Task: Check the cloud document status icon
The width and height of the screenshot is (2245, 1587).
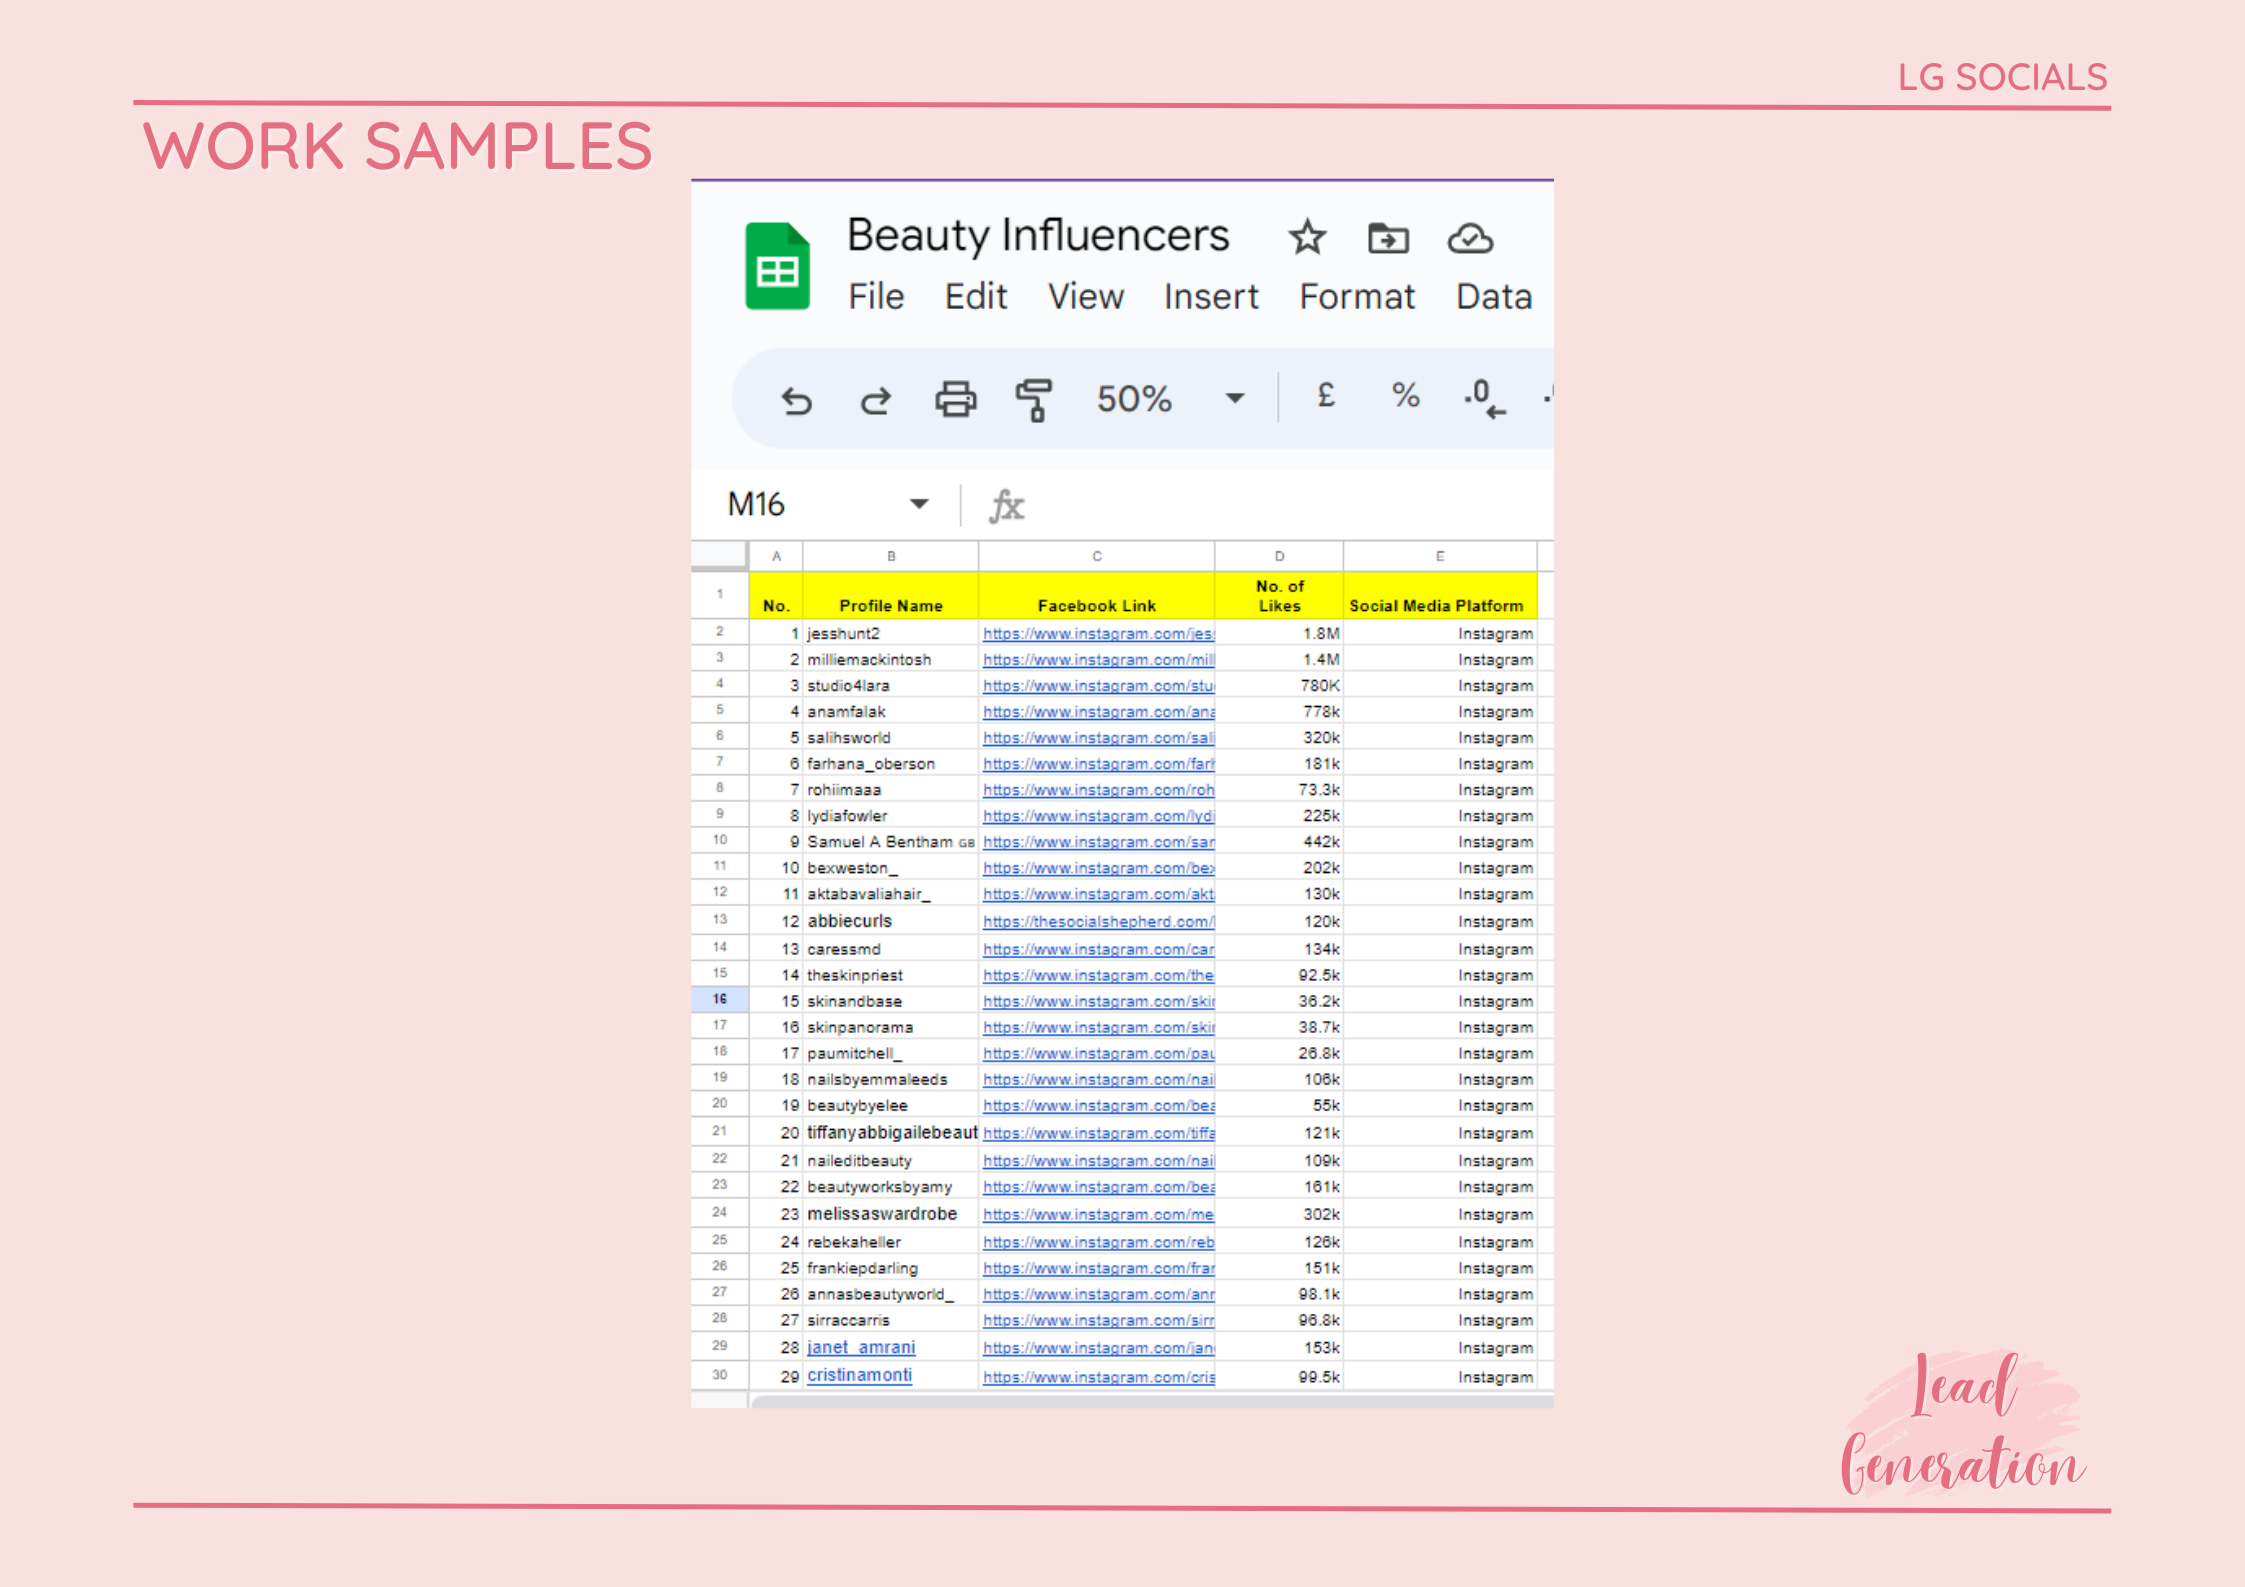Action: pos(1469,239)
